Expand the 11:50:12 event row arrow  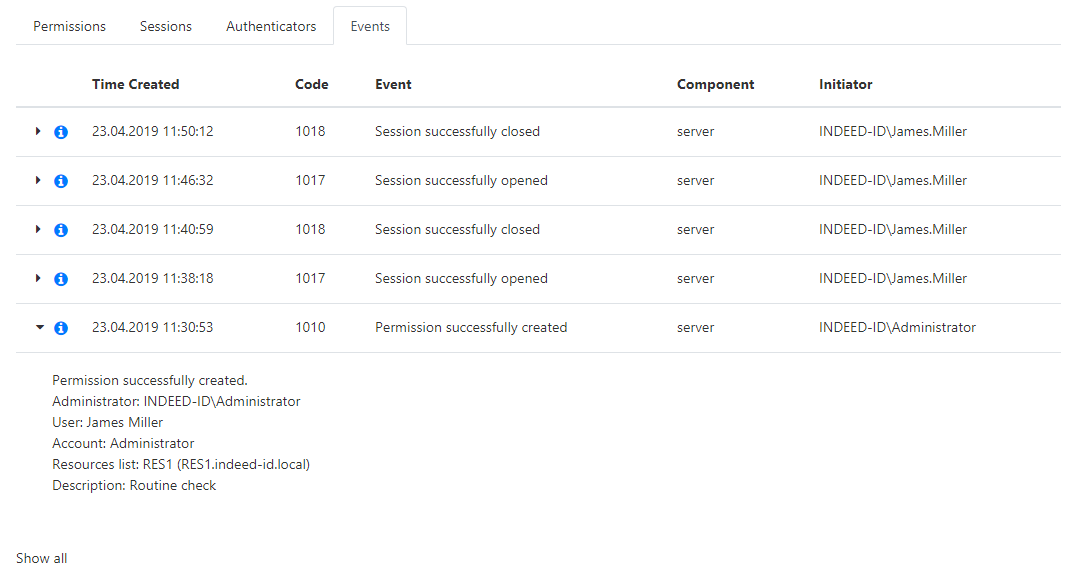pos(38,131)
